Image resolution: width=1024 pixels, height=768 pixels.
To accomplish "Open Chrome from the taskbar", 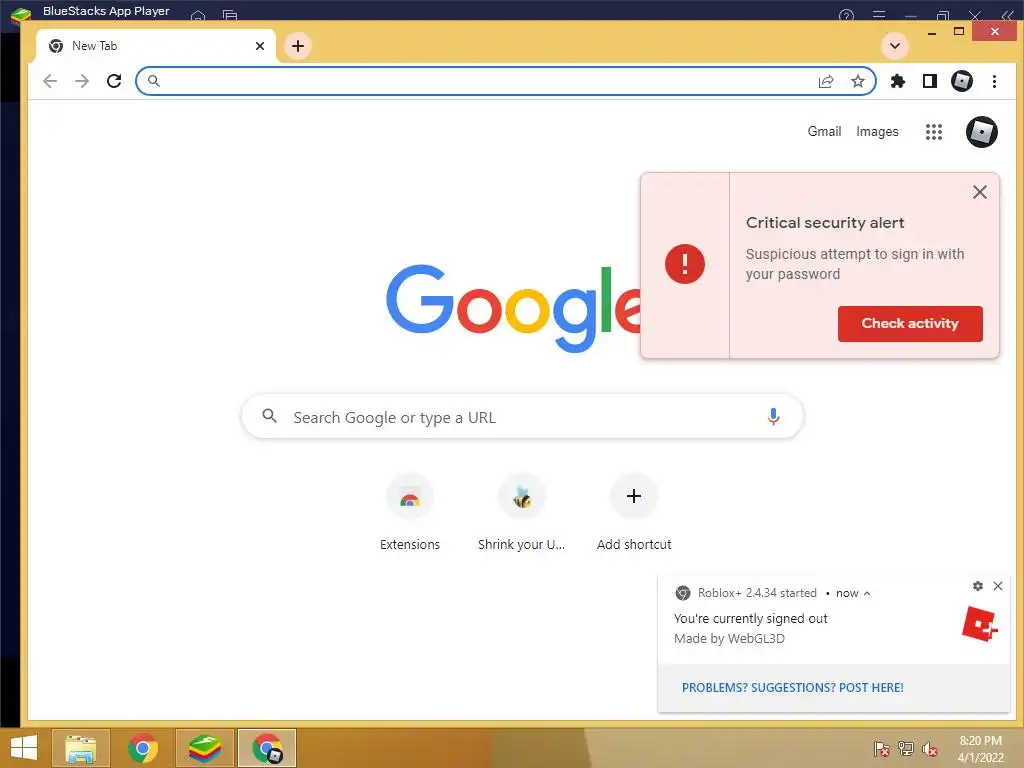I will click(143, 748).
